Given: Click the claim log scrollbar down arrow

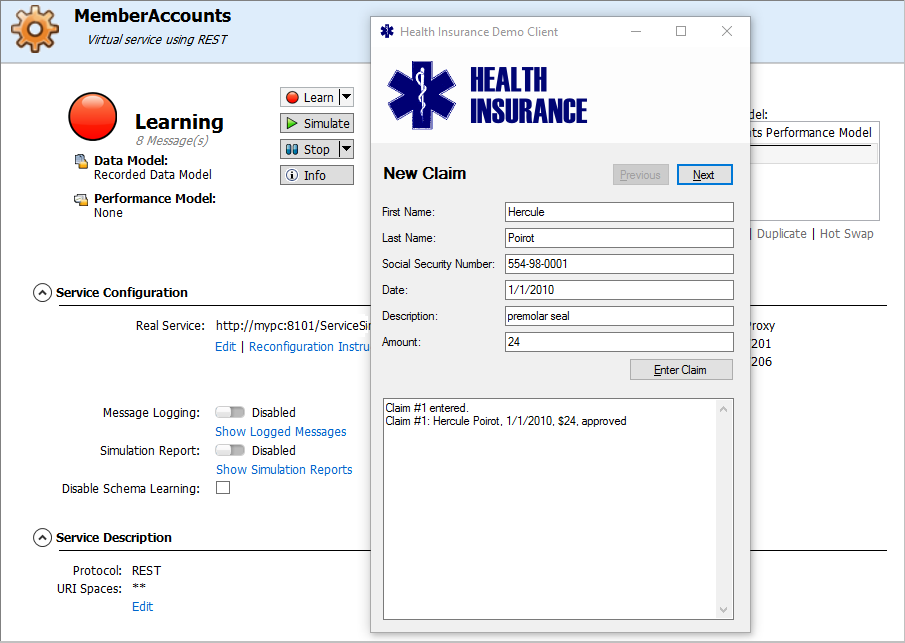Looking at the screenshot, I should coord(725,609).
